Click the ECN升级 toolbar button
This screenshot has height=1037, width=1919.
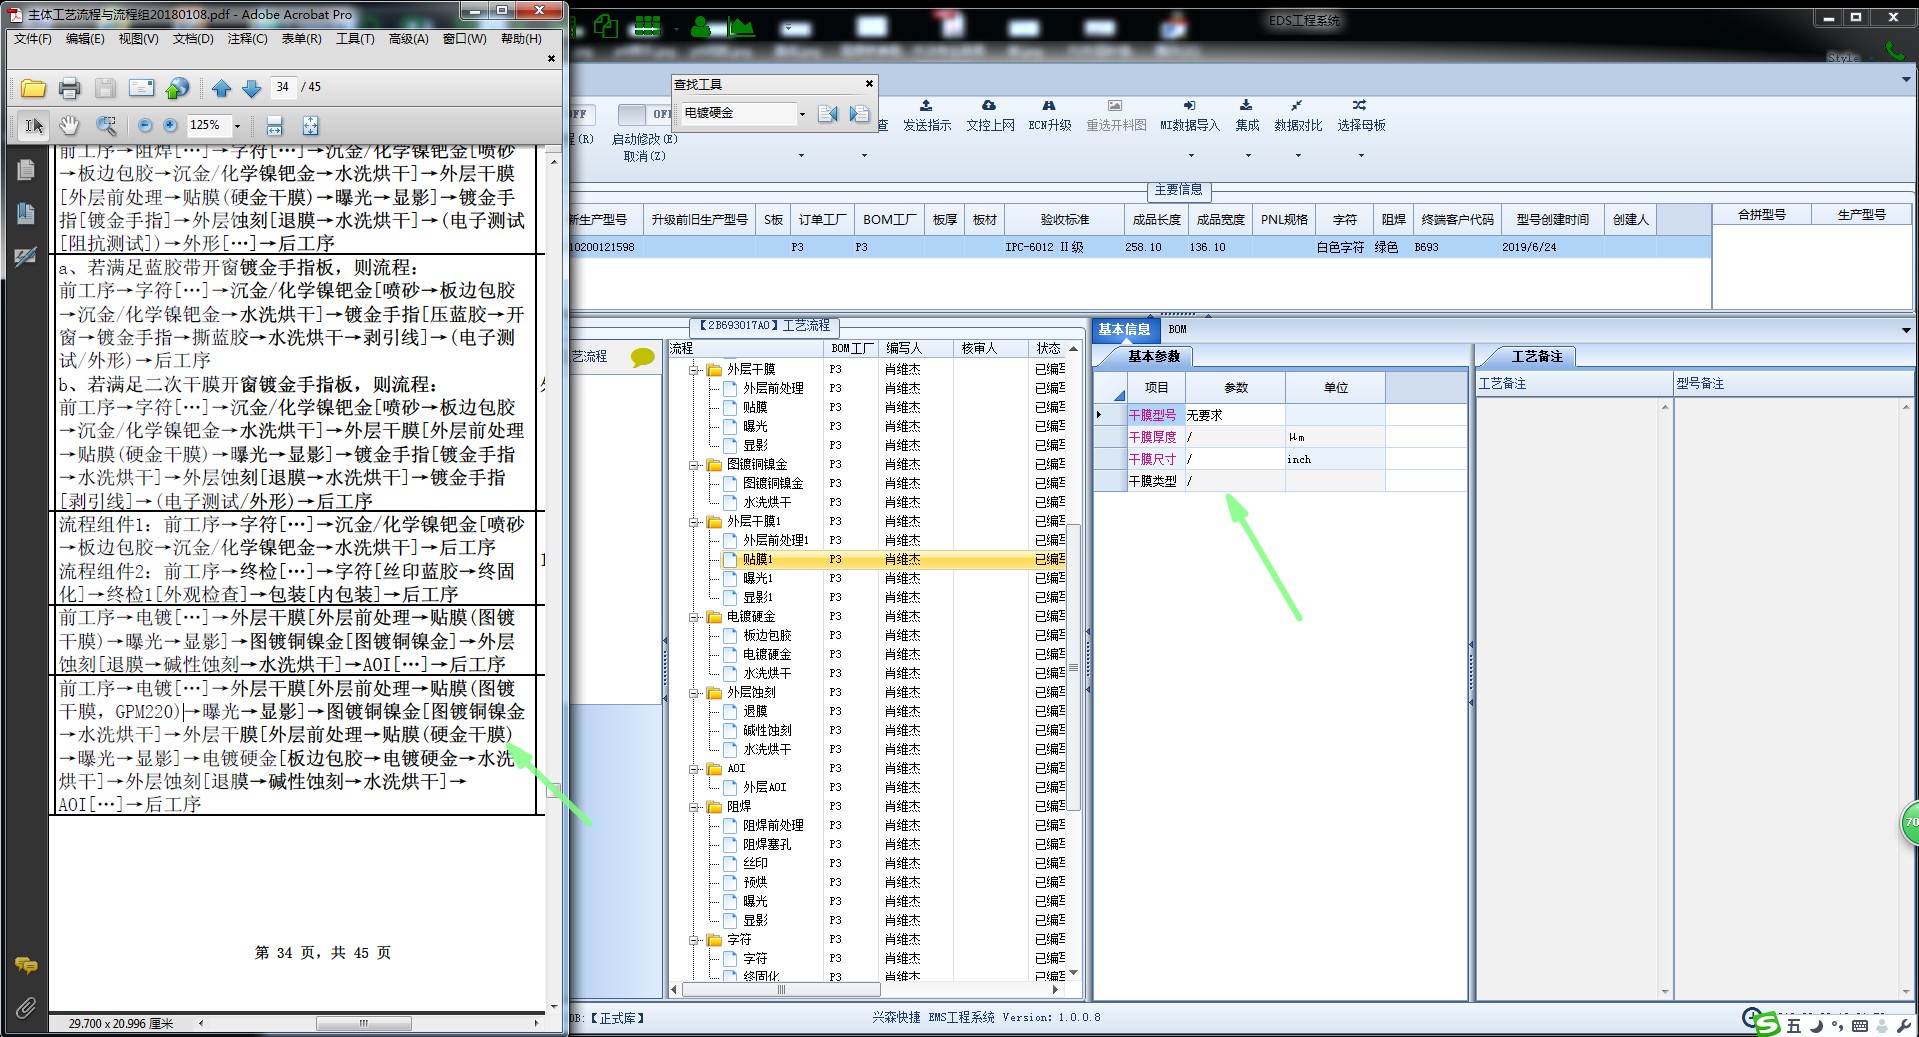tap(1050, 116)
